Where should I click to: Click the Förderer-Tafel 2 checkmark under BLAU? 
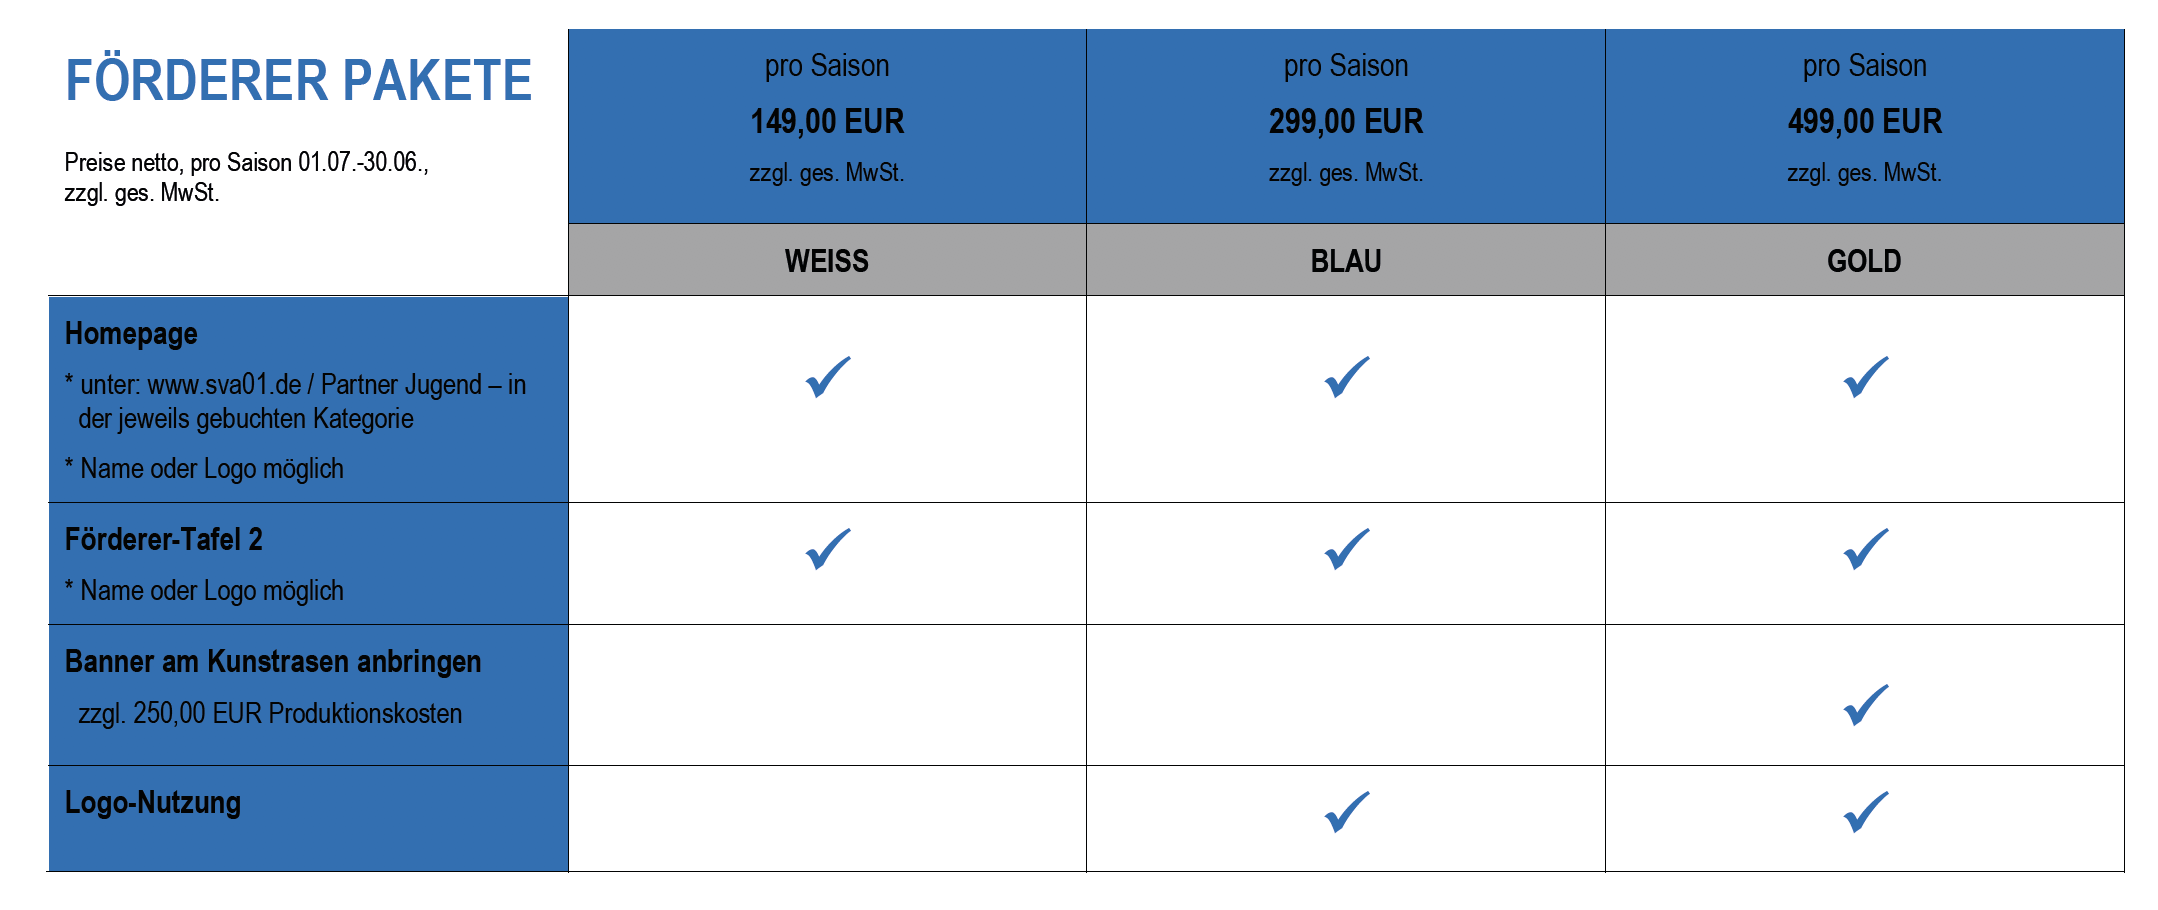pos(1347,549)
